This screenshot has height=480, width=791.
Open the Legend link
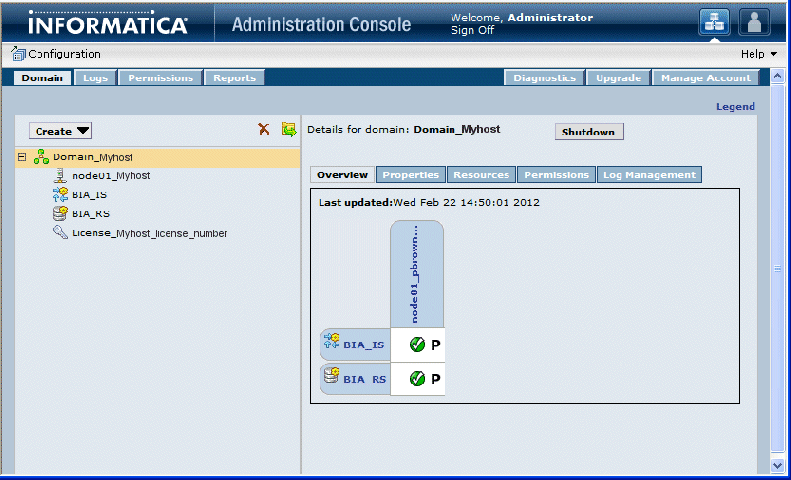pyautogui.click(x=735, y=106)
